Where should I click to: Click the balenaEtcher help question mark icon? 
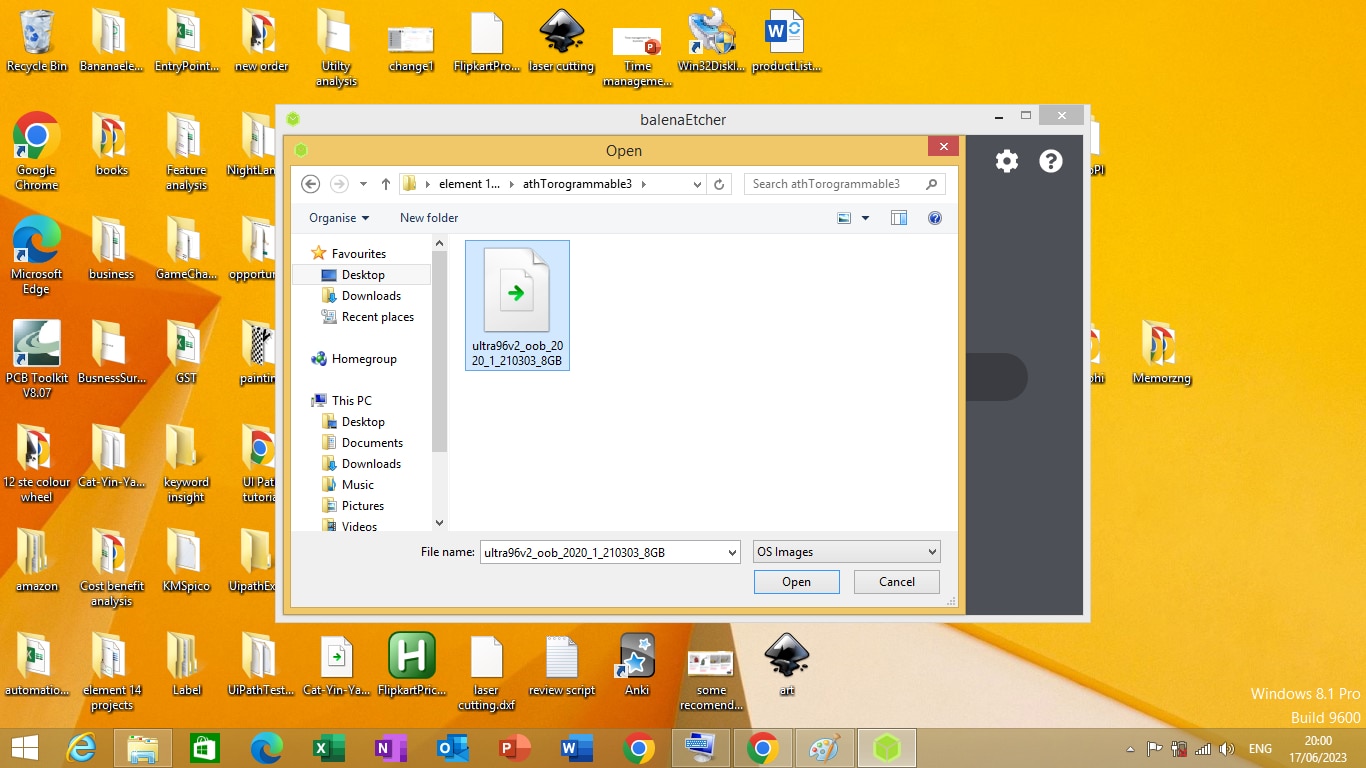[x=1050, y=161]
